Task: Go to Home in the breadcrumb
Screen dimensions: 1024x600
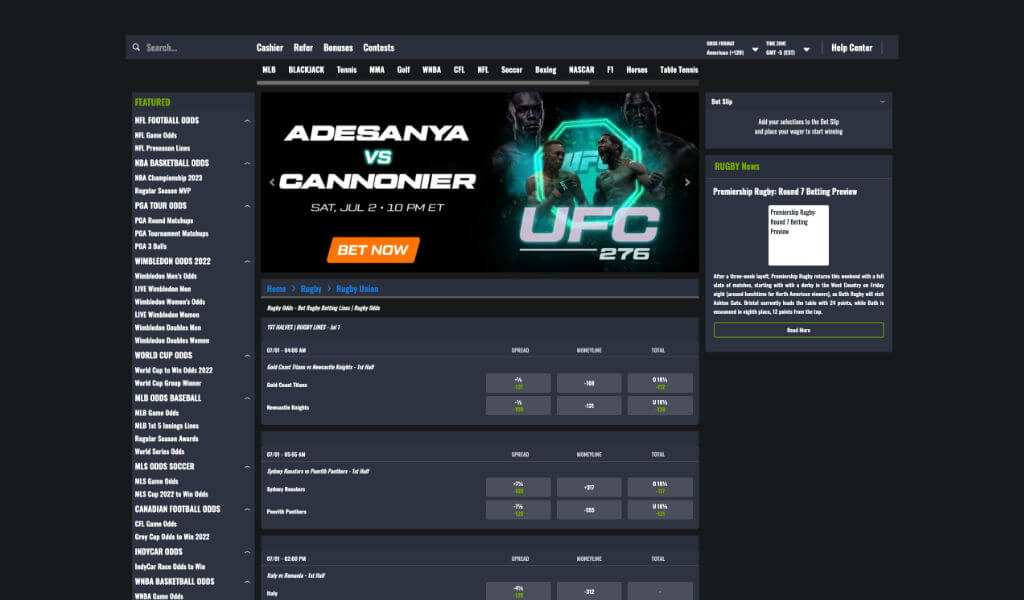Action: 276,289
